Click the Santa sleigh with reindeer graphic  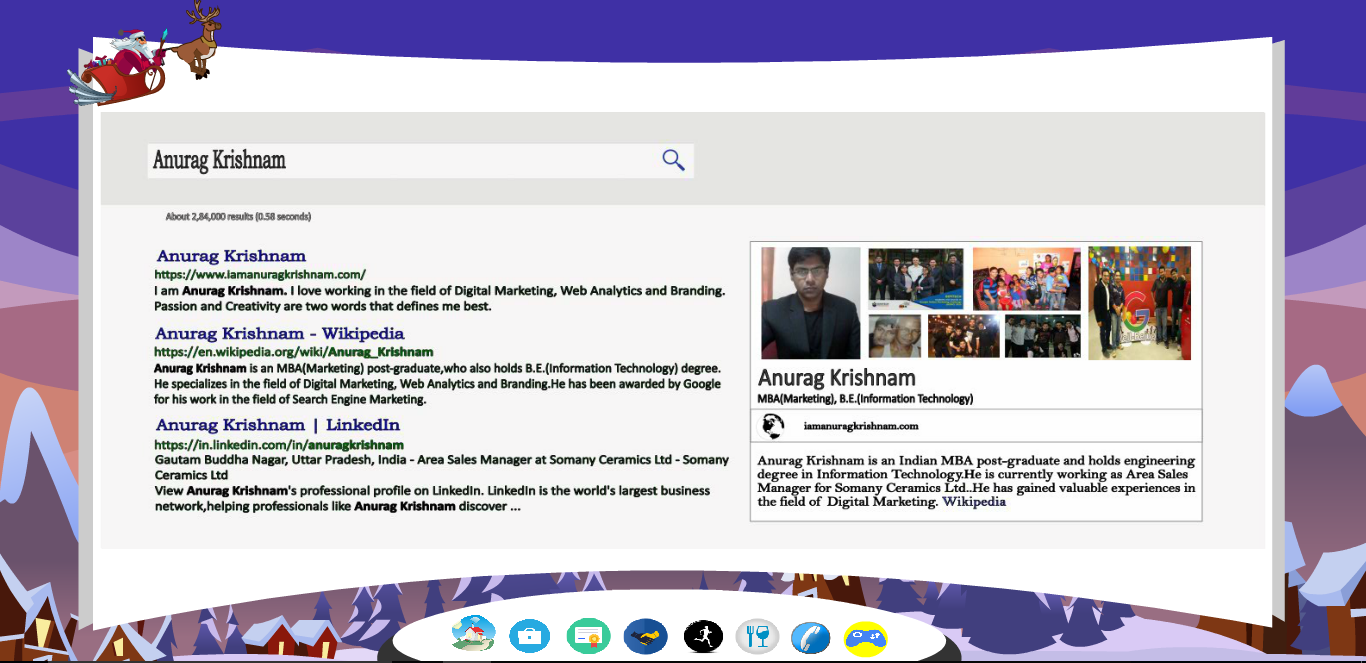tap(146, 53)
